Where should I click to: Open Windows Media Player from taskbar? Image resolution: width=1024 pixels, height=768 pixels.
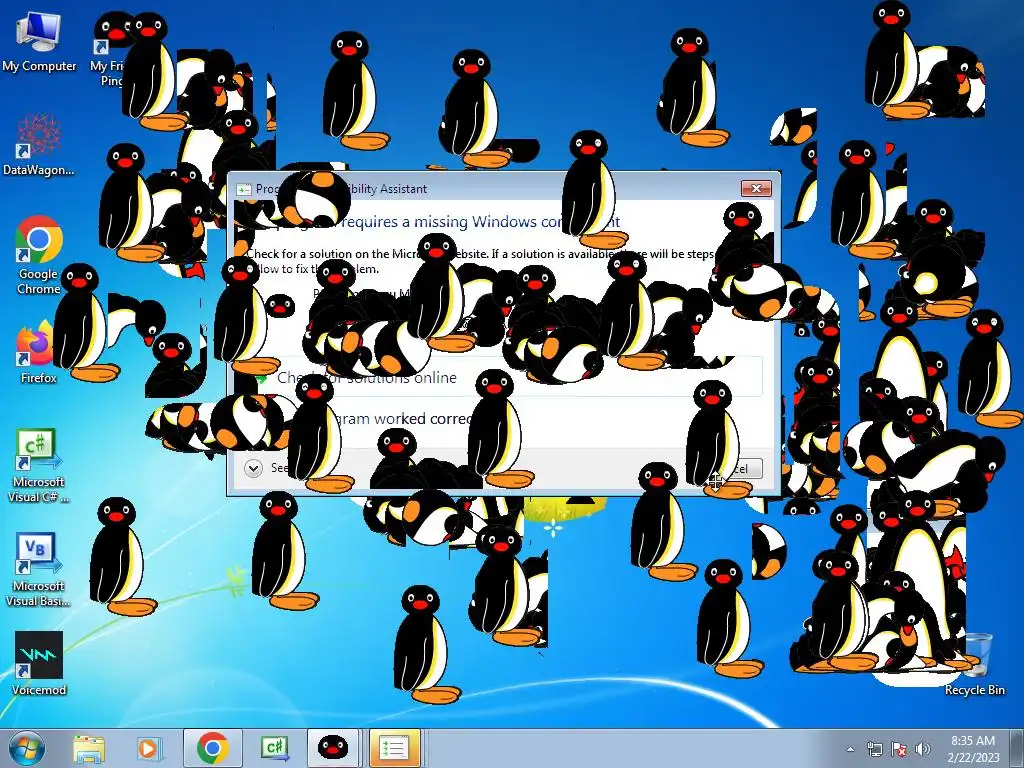[x=148, y=748]
